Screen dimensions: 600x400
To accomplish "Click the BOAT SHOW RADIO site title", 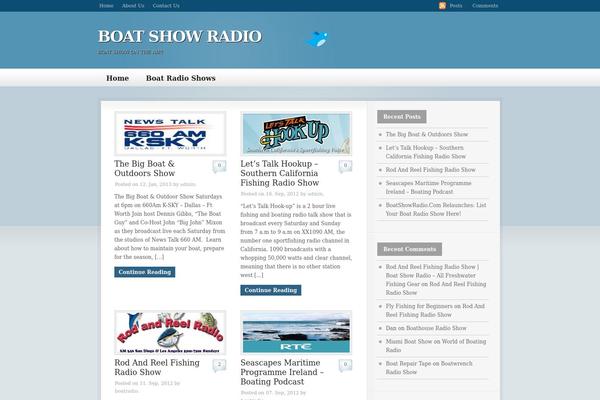I will [x=180, y=37].
